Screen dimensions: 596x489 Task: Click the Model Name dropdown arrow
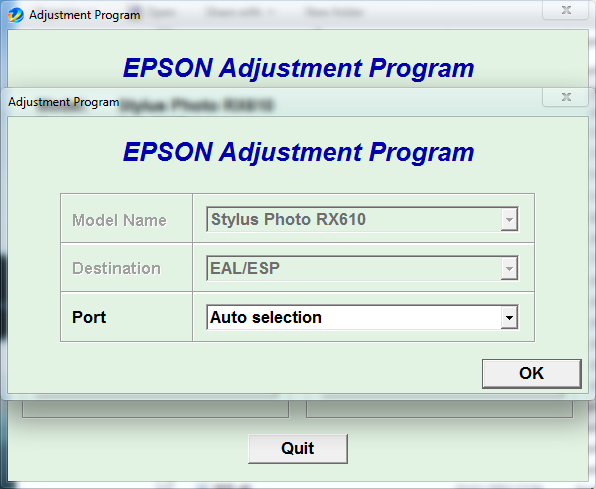509,219
